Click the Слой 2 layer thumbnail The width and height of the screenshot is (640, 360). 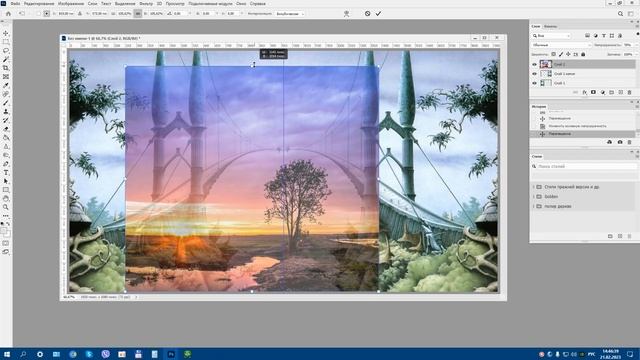point(546,64)
